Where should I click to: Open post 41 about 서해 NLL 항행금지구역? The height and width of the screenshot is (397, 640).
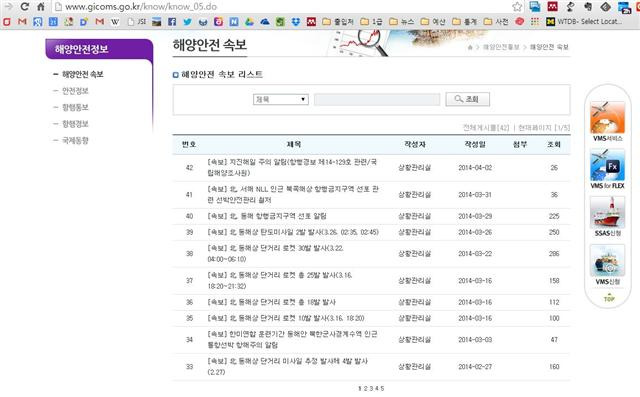click(x=293, y=195)
